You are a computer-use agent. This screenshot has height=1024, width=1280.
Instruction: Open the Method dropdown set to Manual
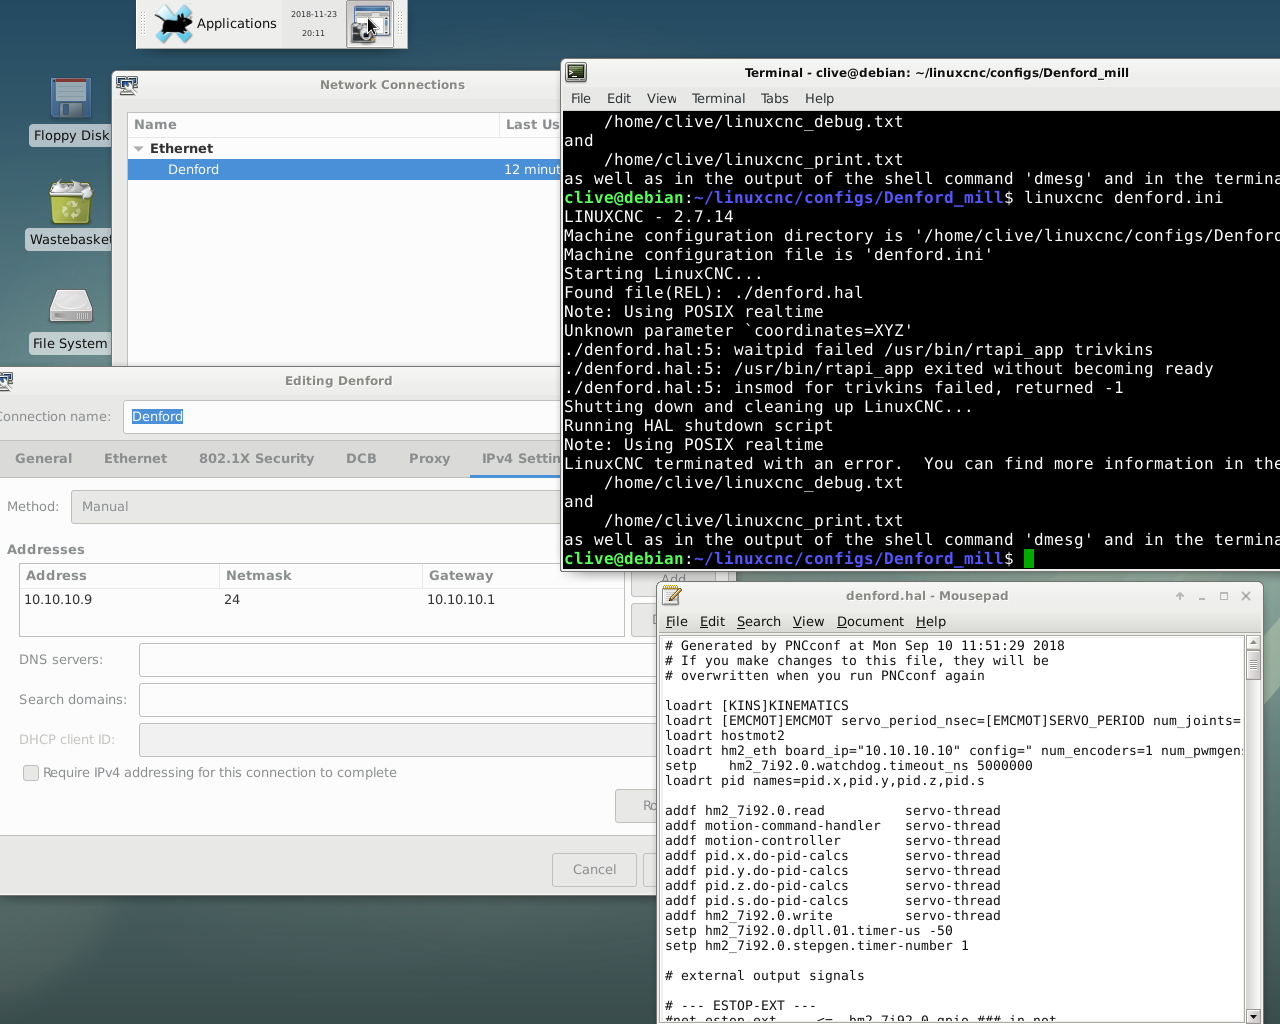tap(315, 507)
